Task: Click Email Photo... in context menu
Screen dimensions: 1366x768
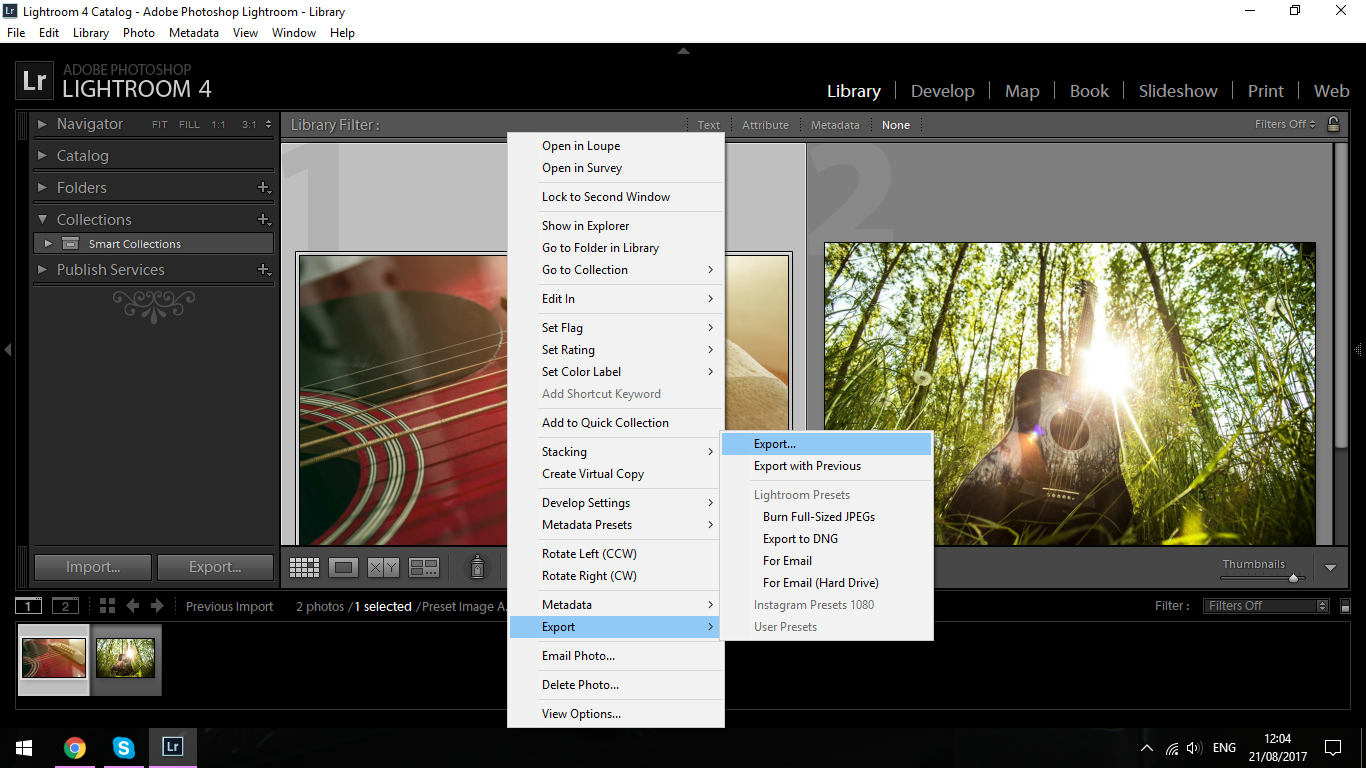Action: [616, 656]
